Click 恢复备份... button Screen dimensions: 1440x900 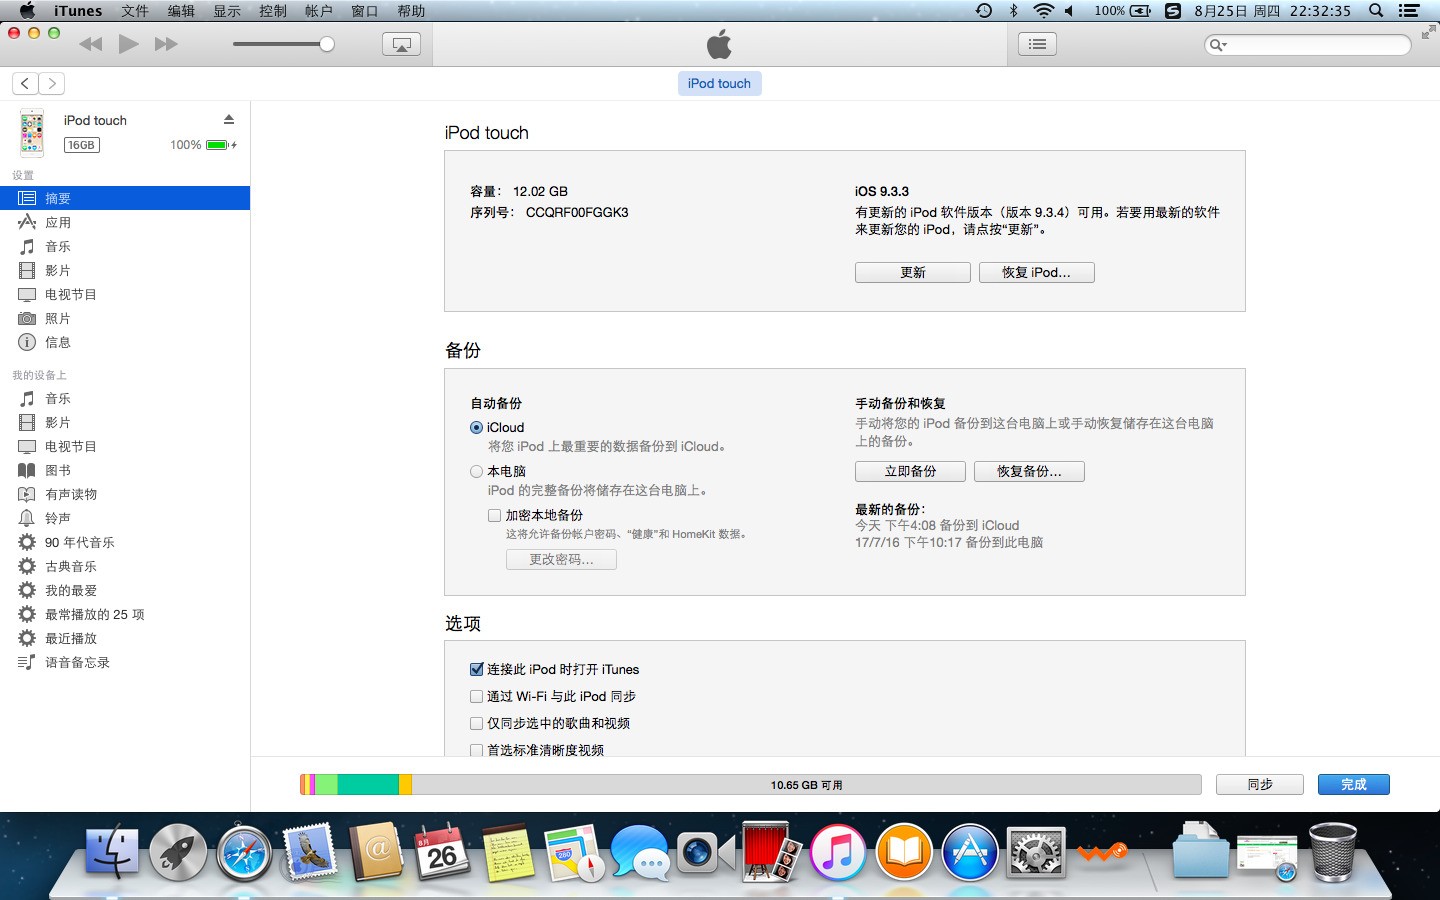(1029, 471)
